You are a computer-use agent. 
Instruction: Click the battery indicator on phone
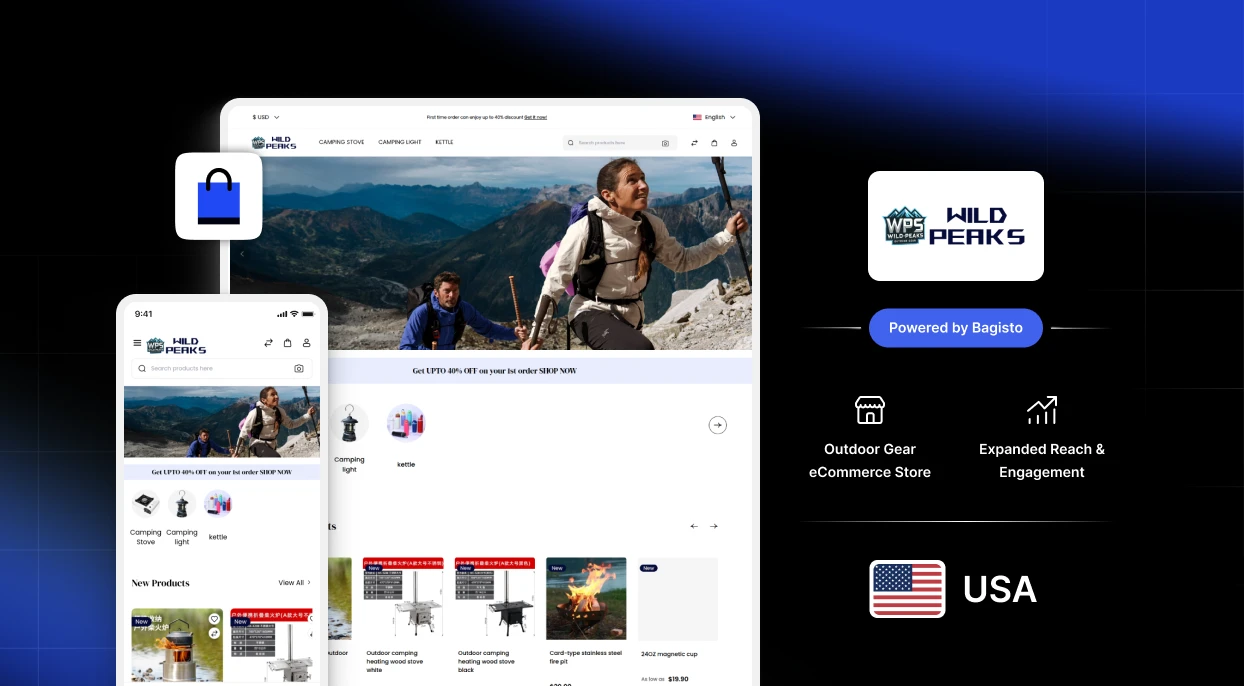coord(308,314)
